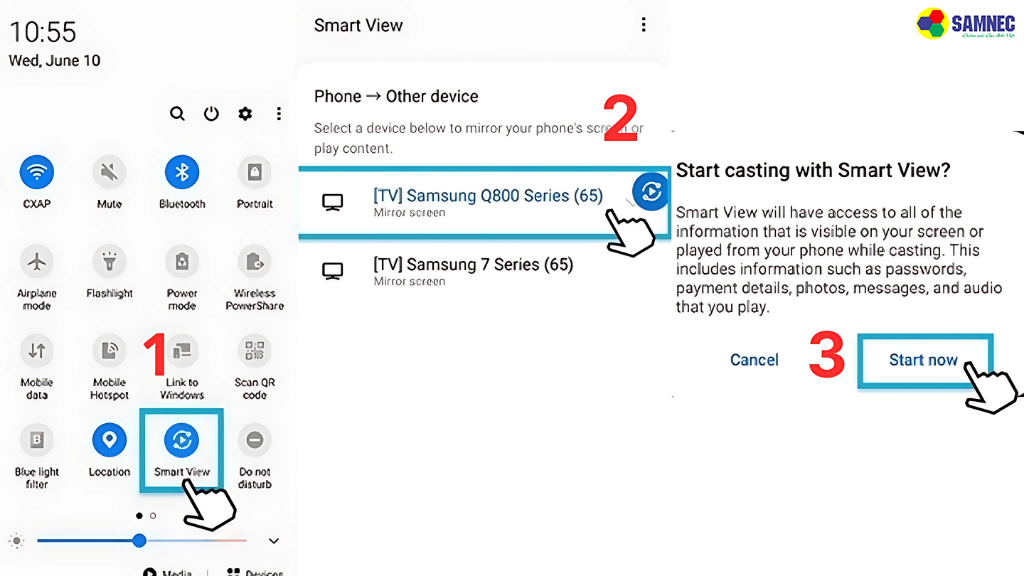The image size is (1024, 576).
Task: Tap the refresh icon next to Samsung Q800
Action: click(648, 191)
